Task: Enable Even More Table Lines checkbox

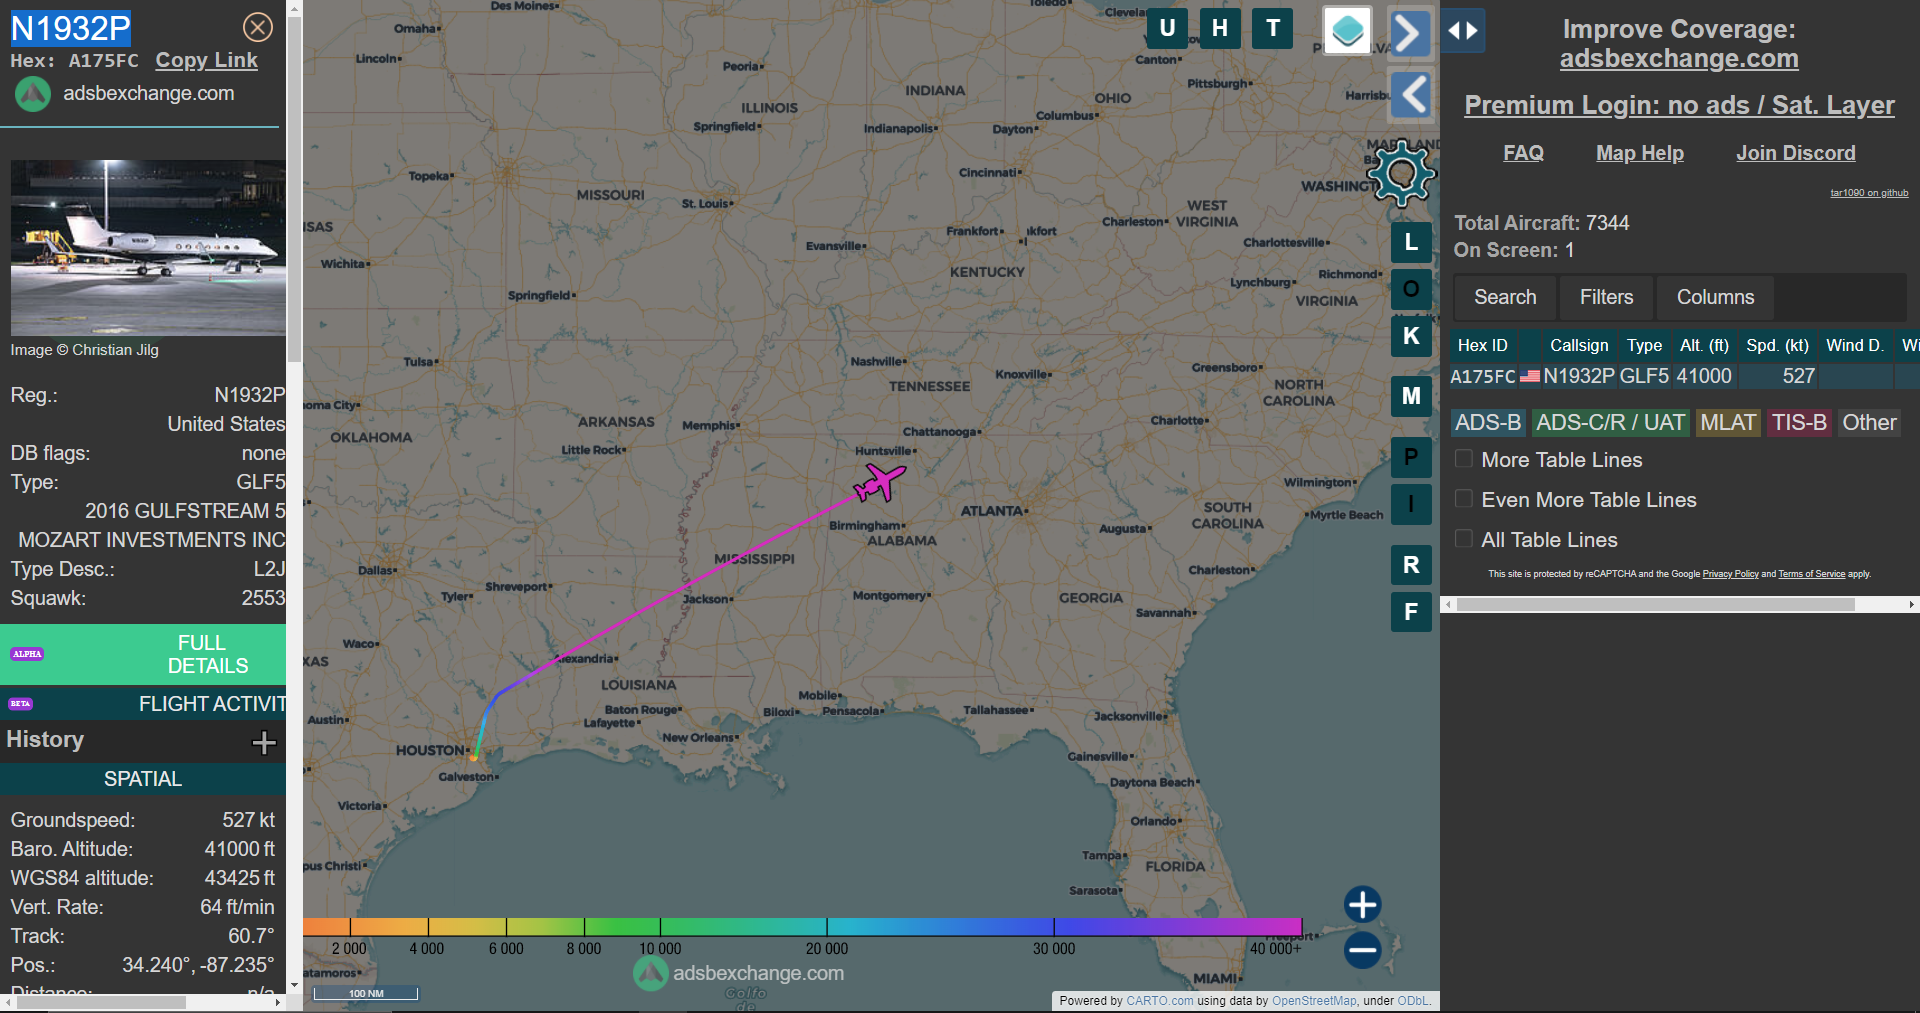Action: click(x=1464, y=499)
